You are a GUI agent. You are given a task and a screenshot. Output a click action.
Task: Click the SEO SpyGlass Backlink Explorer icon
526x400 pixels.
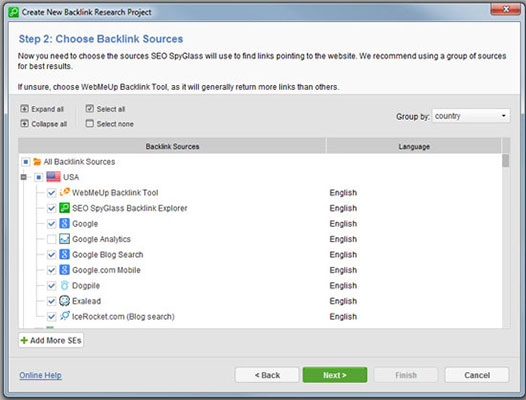(x=64, y=208)
